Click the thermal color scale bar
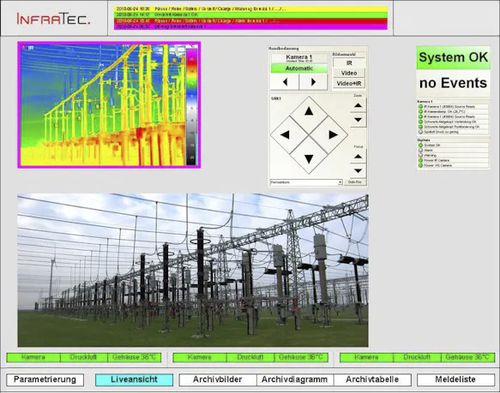Image resolution: width=500 pixels, height=393 pixels. click(x=191, y=107)
